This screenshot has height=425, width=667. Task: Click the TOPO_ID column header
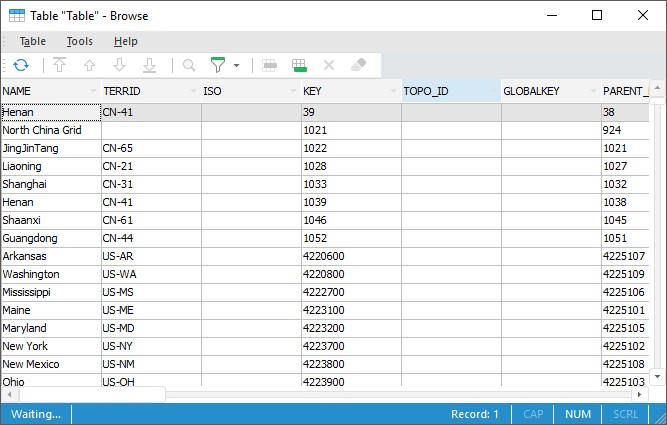[x=445, y=91]
